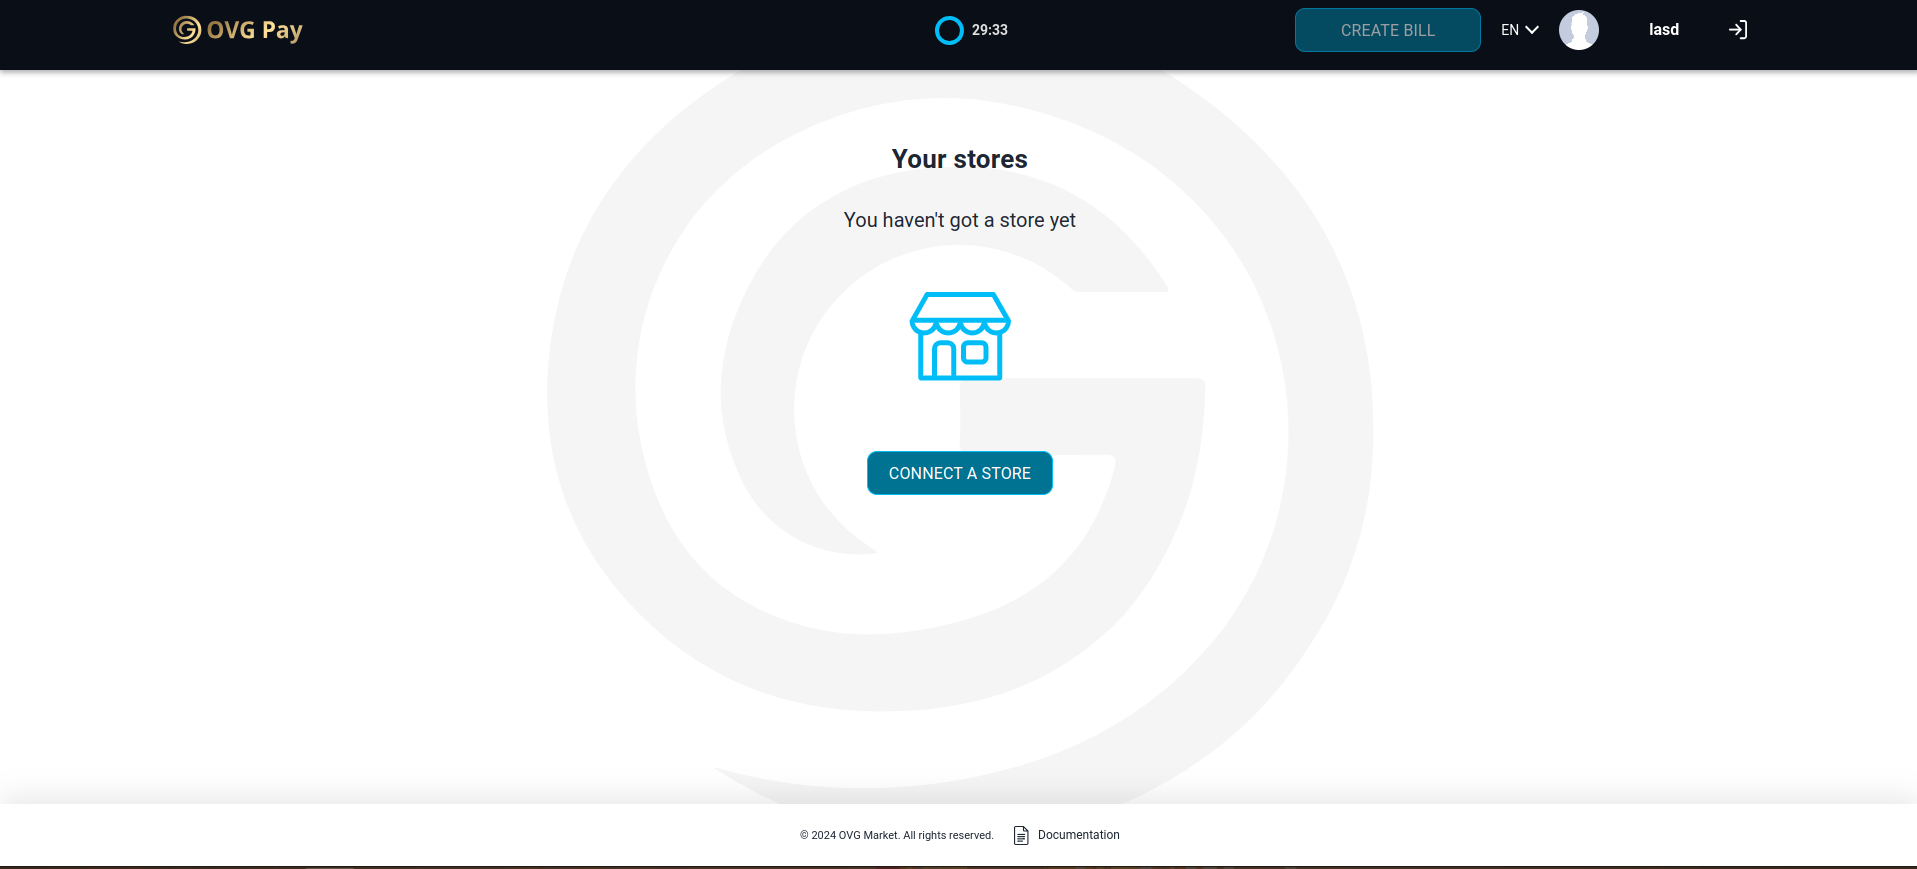Viewport: 1917px width, 869px height.
Task: Click the Your stores heading
Action: (x=960, y=159)
